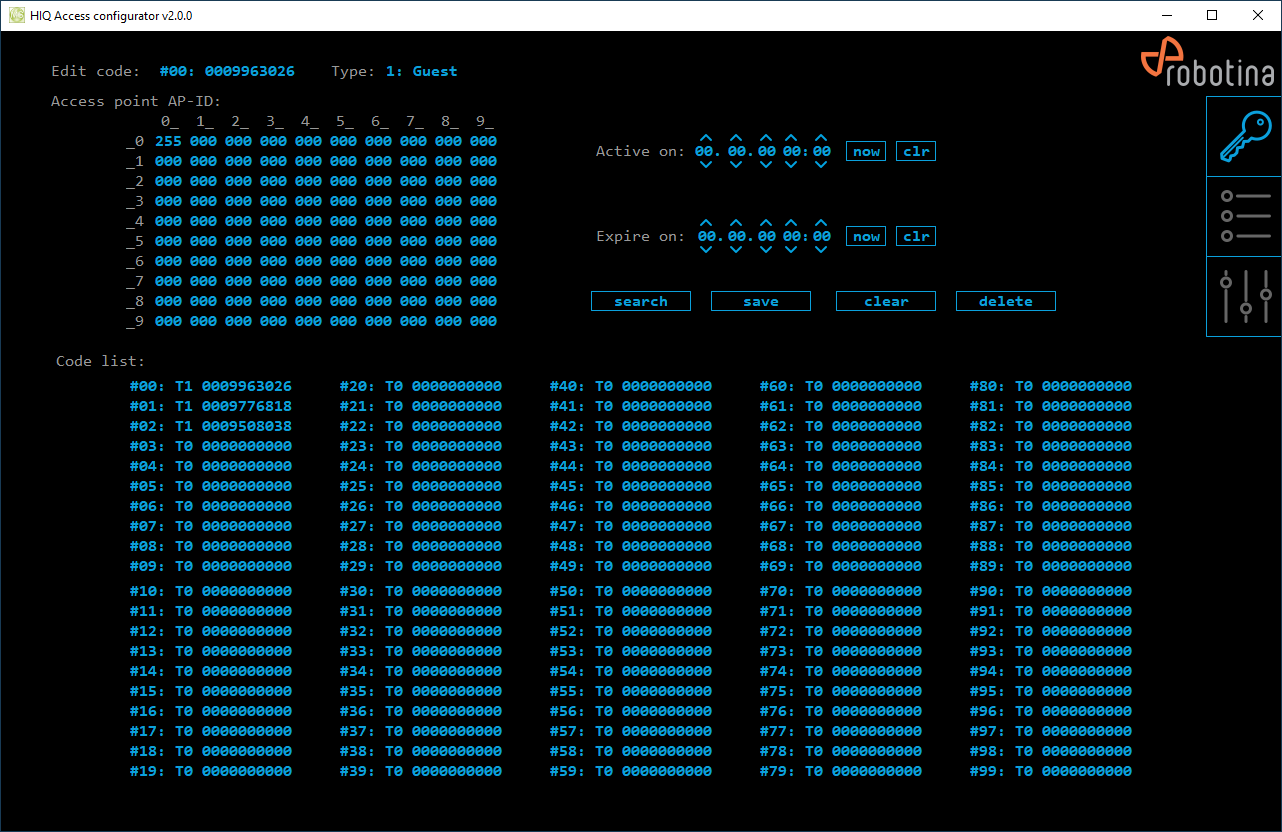The height and width of the screenshot is (832, 1282).
Task: Click the clear button
Action: pyautogui.click(x=886, y=302)
